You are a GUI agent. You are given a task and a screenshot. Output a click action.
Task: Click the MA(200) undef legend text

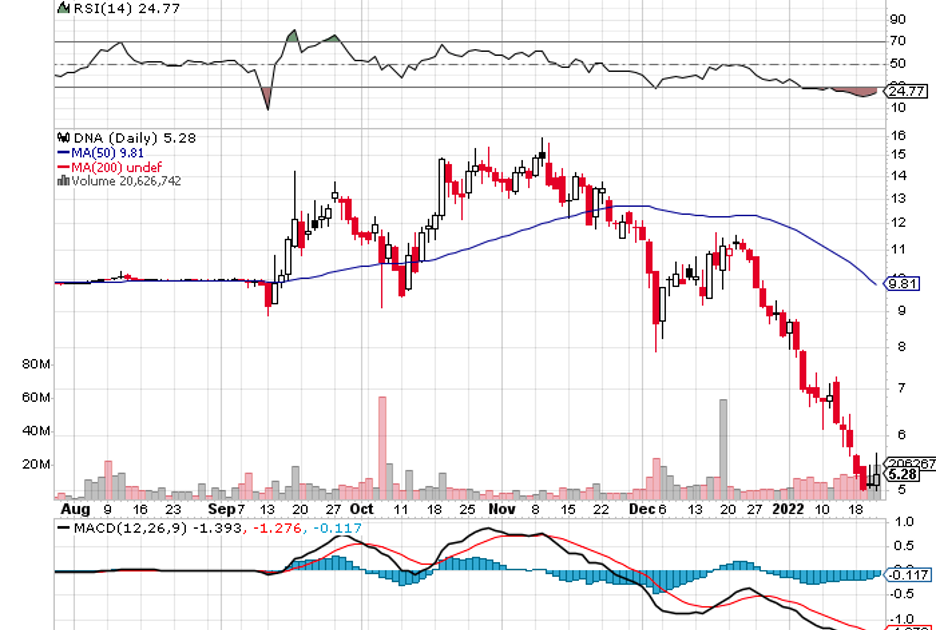point(117,167)
